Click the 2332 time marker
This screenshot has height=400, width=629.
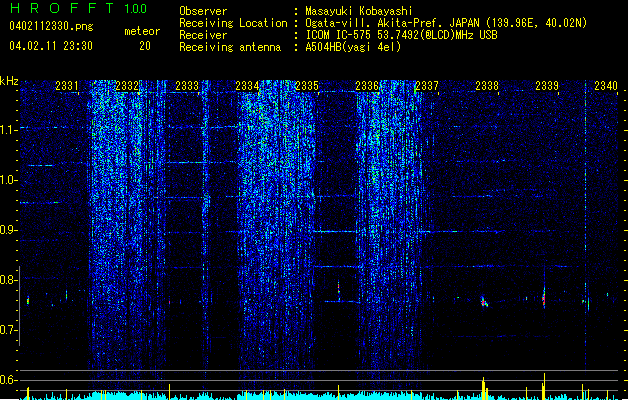coord(127,86)
